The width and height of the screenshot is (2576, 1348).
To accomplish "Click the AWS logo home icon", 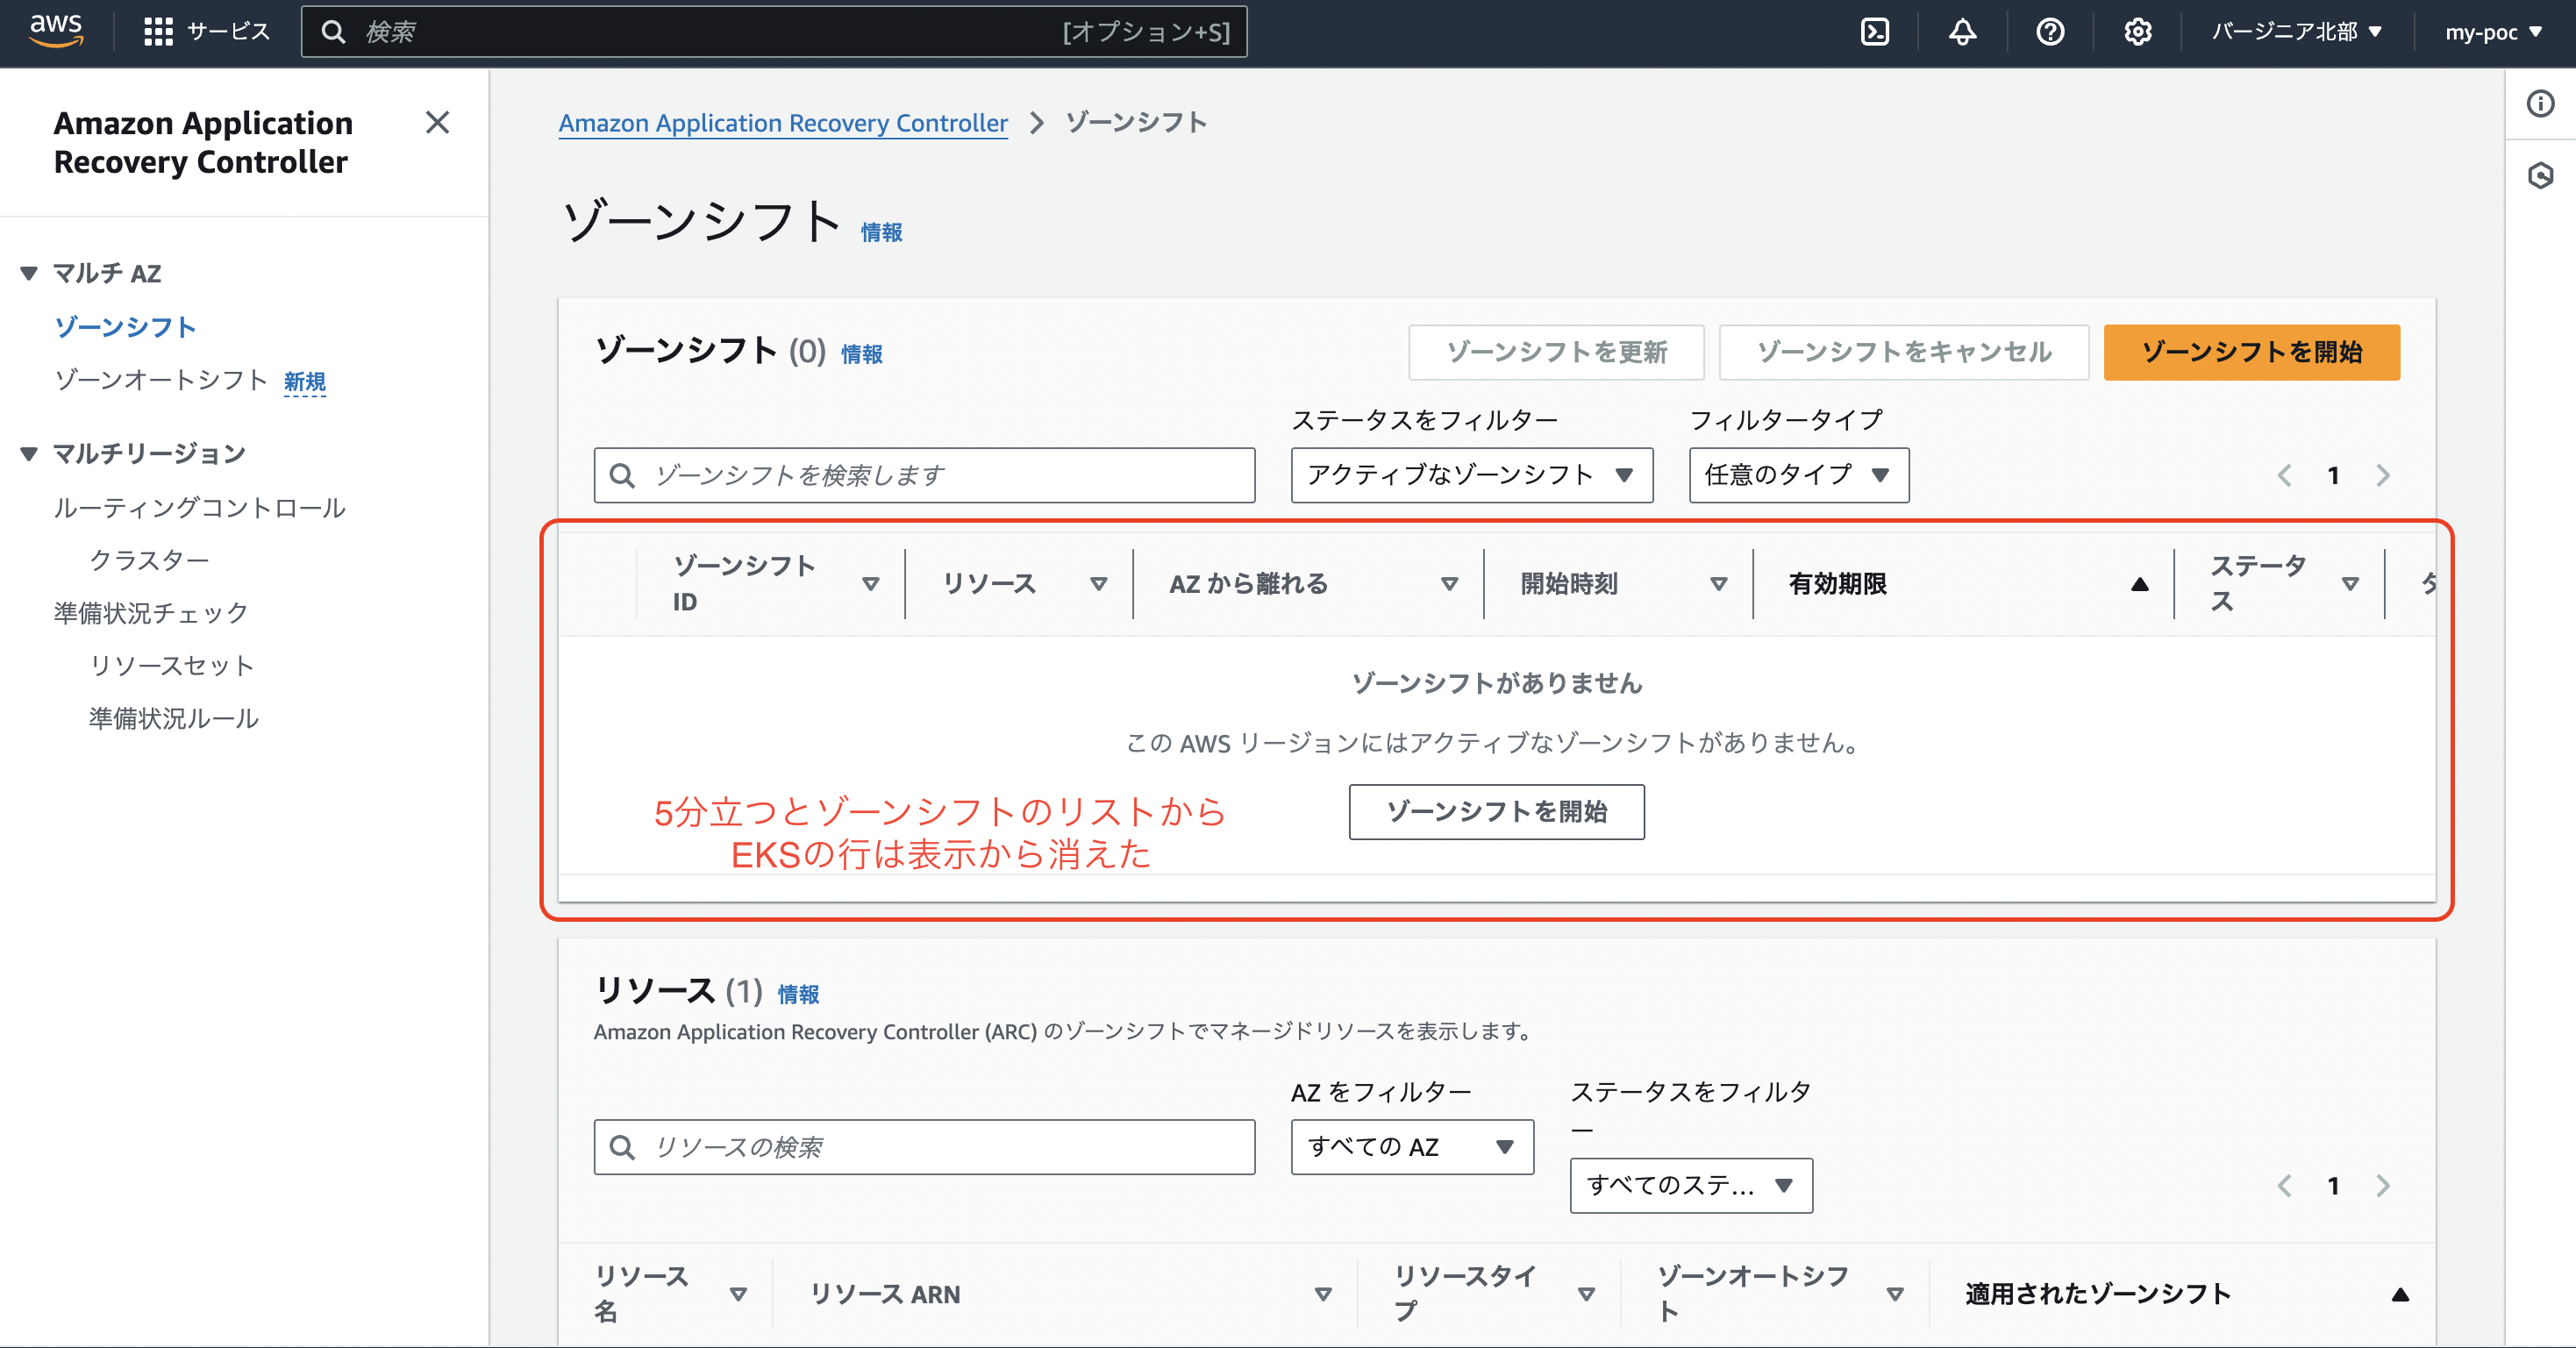I will [56, 31].
